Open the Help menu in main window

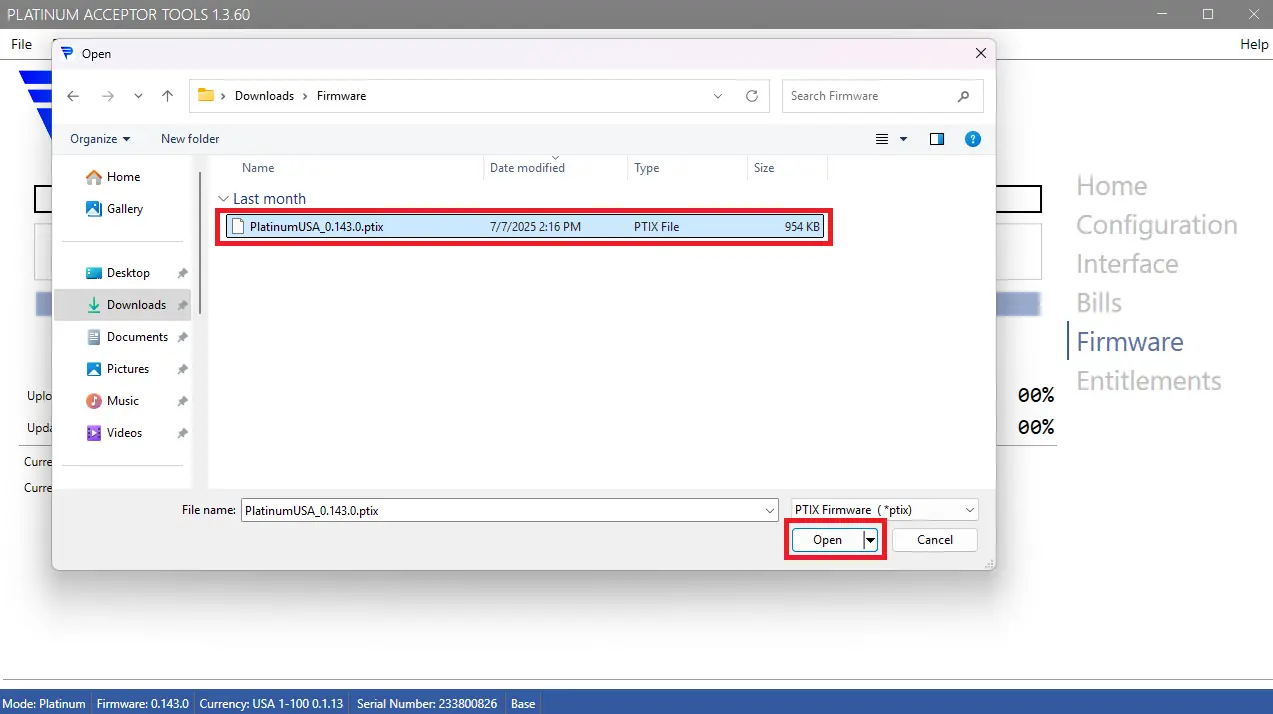tap(1254, 44)
